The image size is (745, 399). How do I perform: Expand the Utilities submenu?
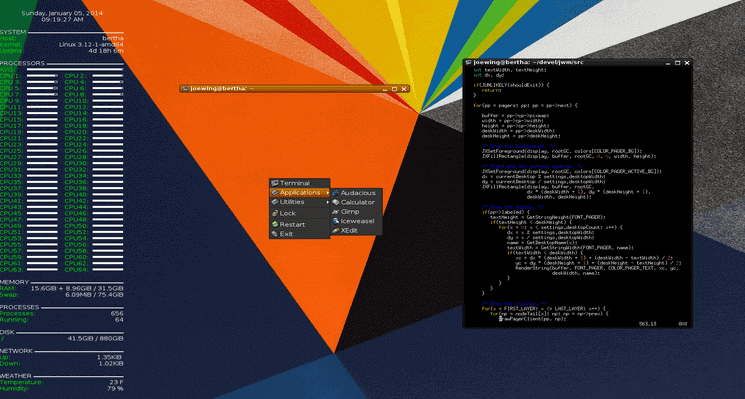pyautogui.click(x=299, y=202)
